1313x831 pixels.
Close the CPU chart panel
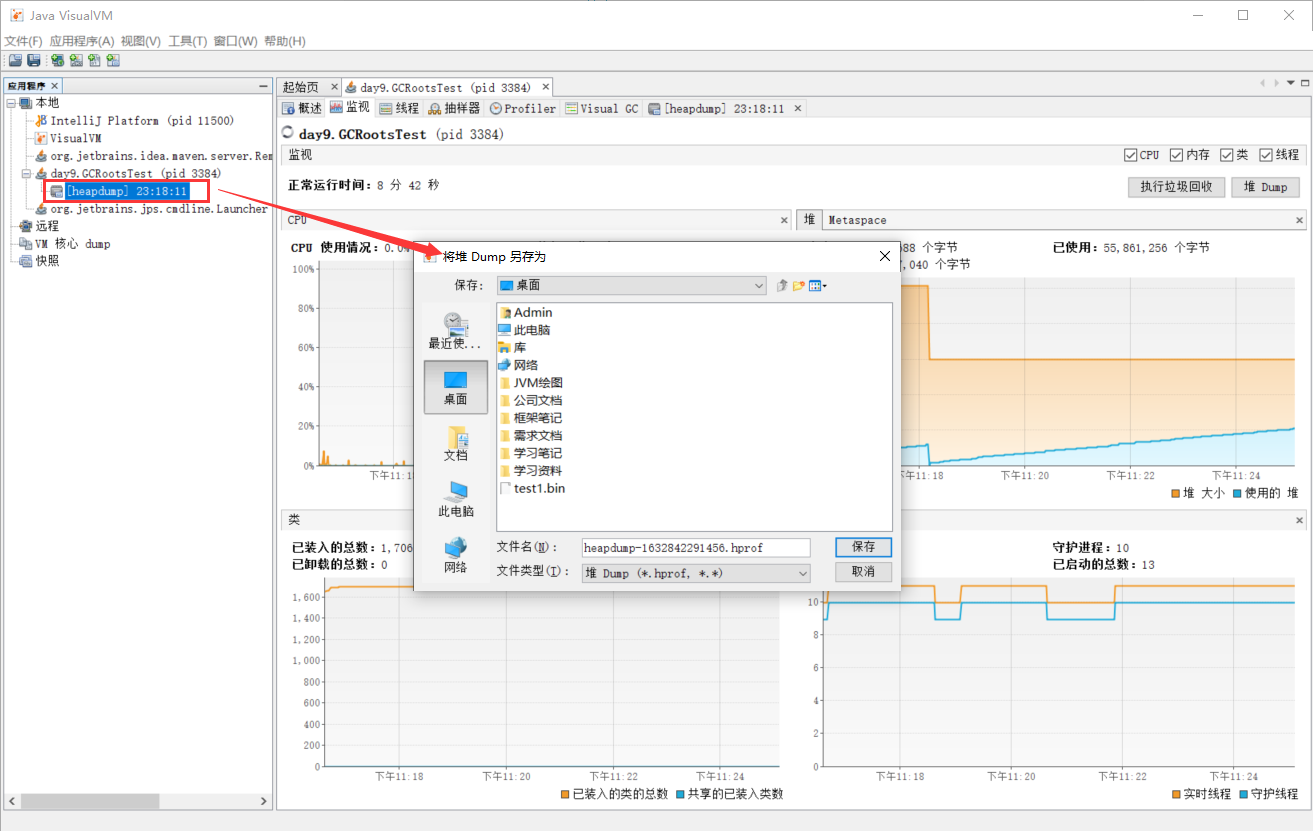point(785,219)
